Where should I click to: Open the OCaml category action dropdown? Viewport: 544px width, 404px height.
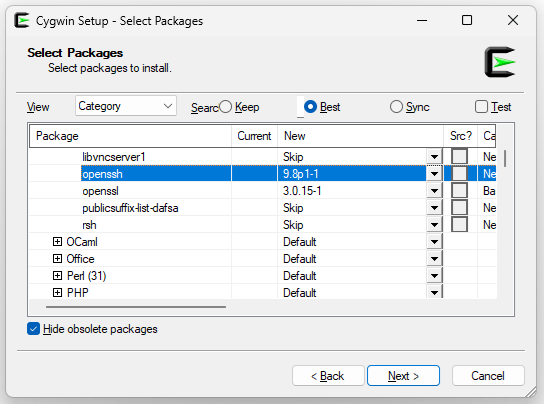point(434,242)
